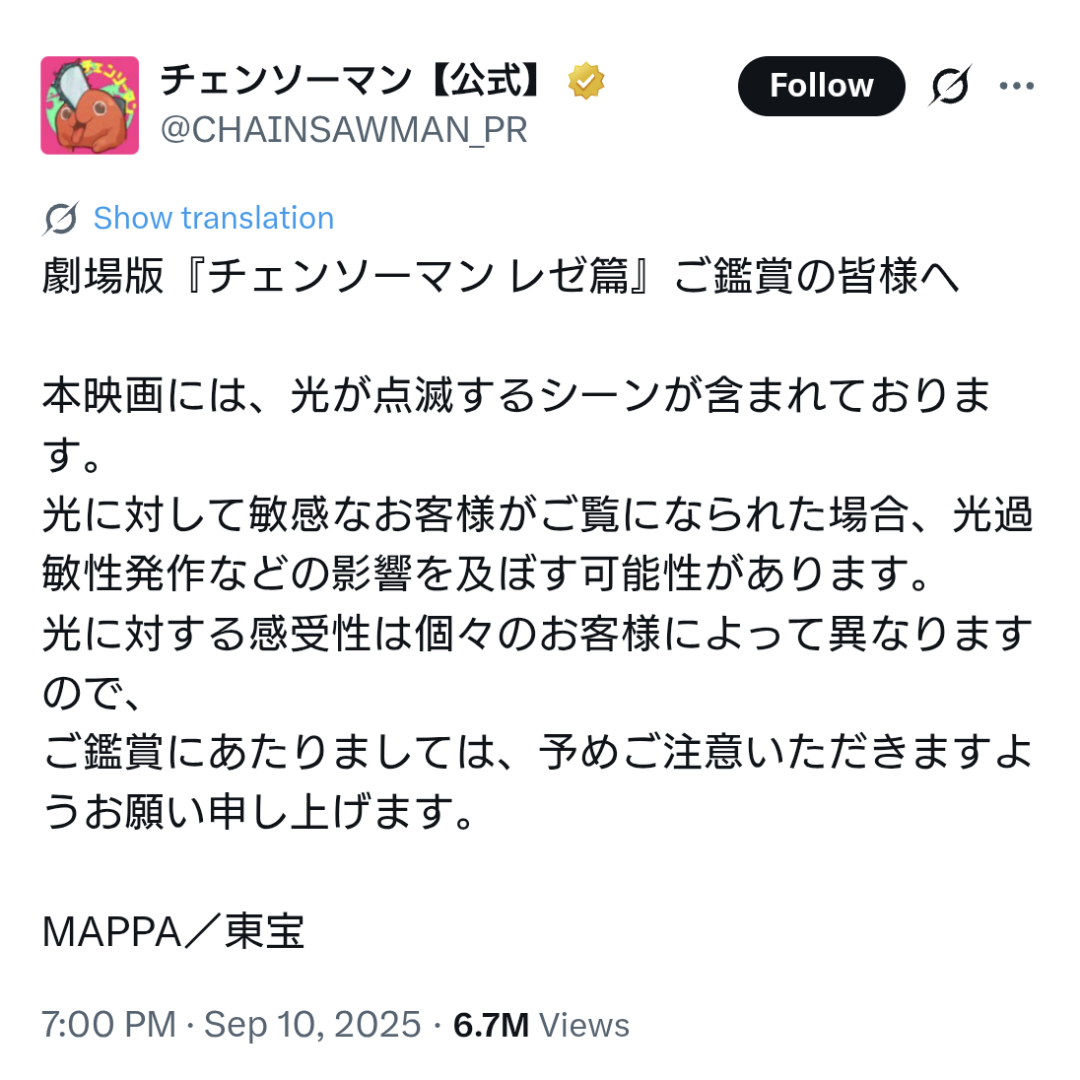The height and width of the screenshot is (1080, 1080).
Task: Click the gold verified badge
Action: click(x=586, y=82)
